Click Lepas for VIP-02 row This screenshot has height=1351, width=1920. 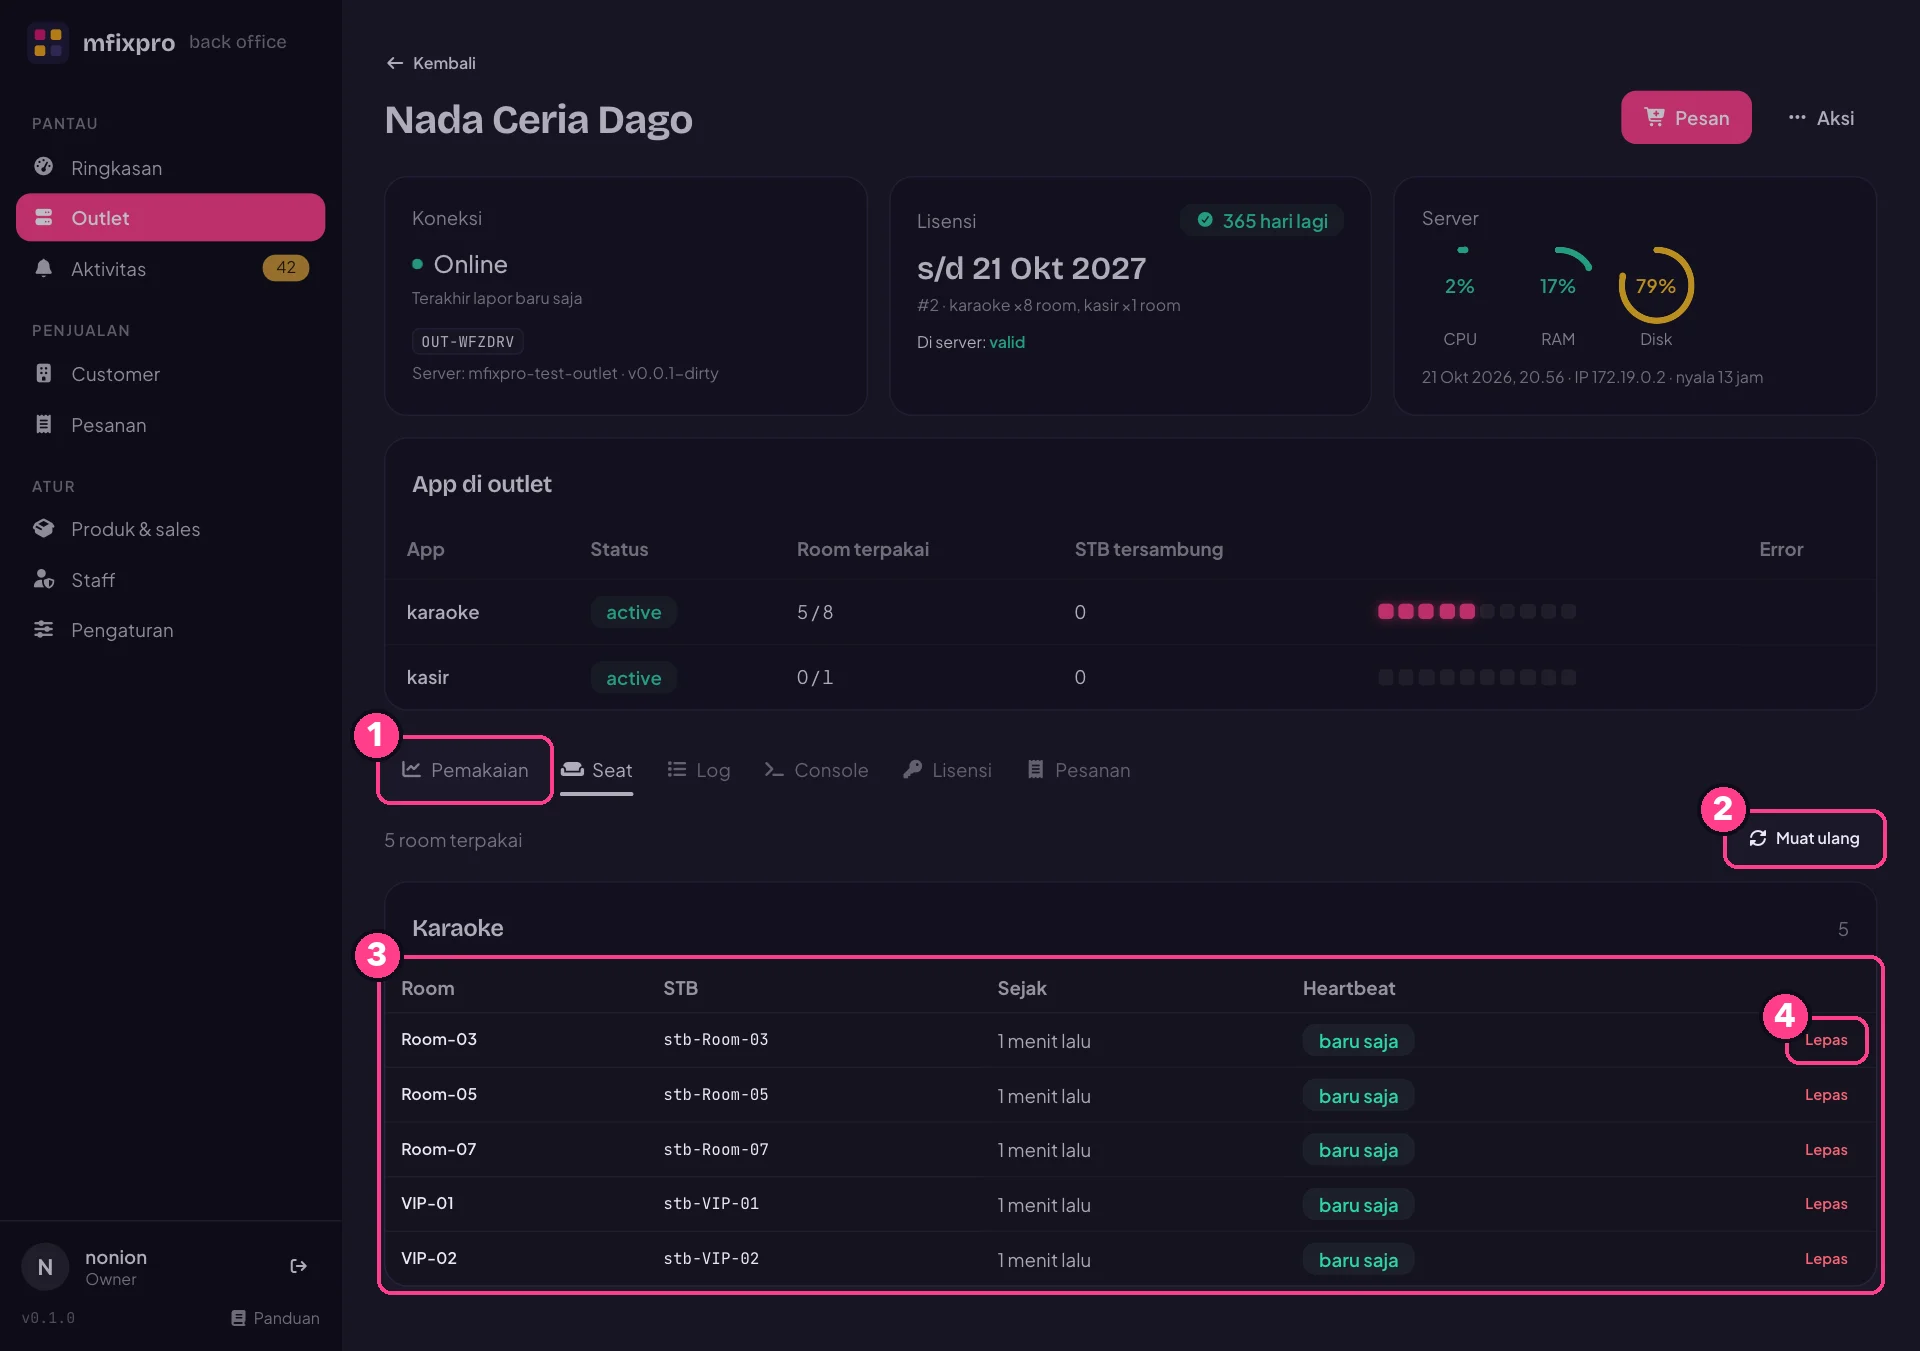coord(1826,1259)
